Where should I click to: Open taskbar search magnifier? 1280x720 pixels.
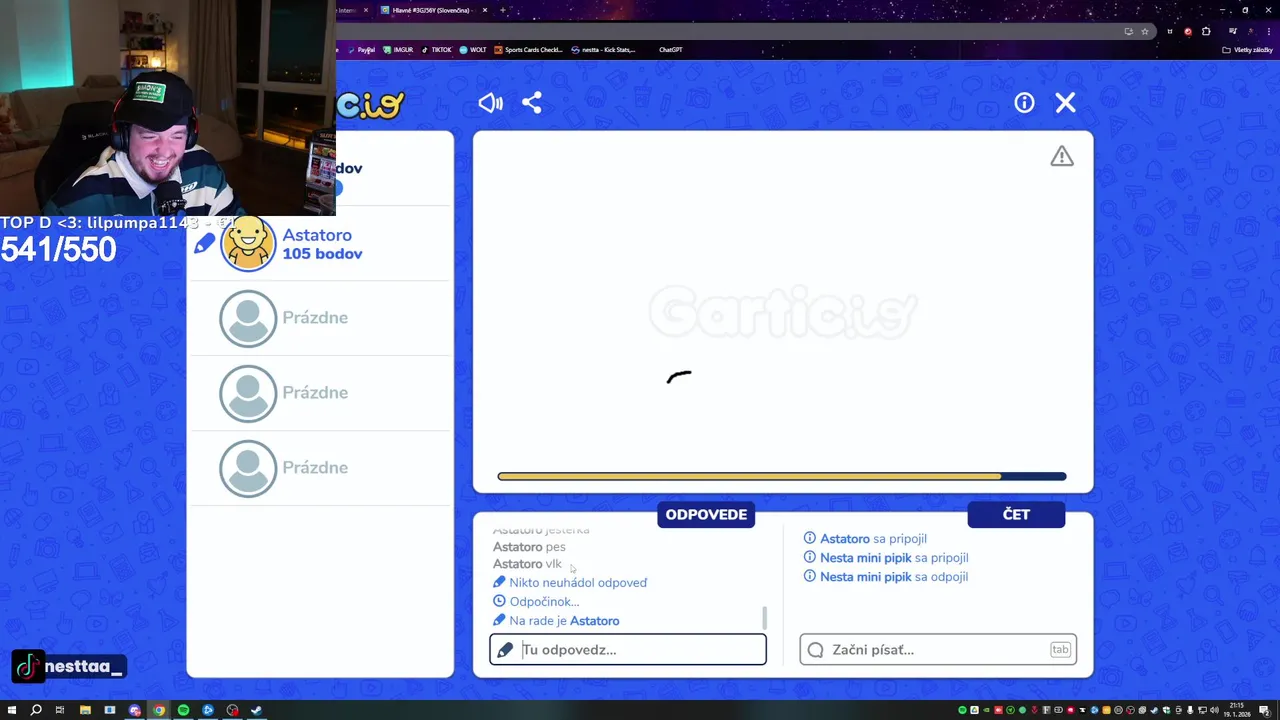[36, 710]
